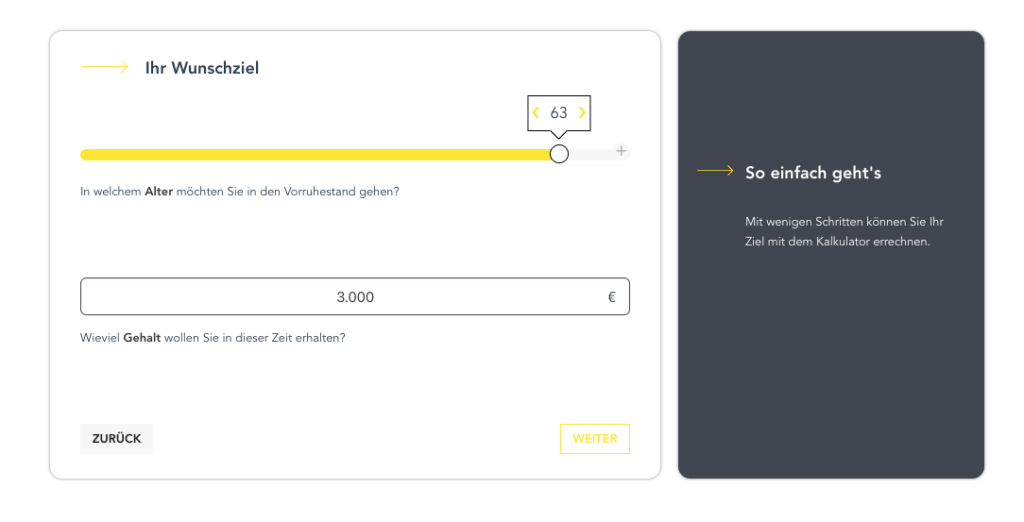Click the age value 63 in tooltip
1024x522 pixels.
point(559,113)
